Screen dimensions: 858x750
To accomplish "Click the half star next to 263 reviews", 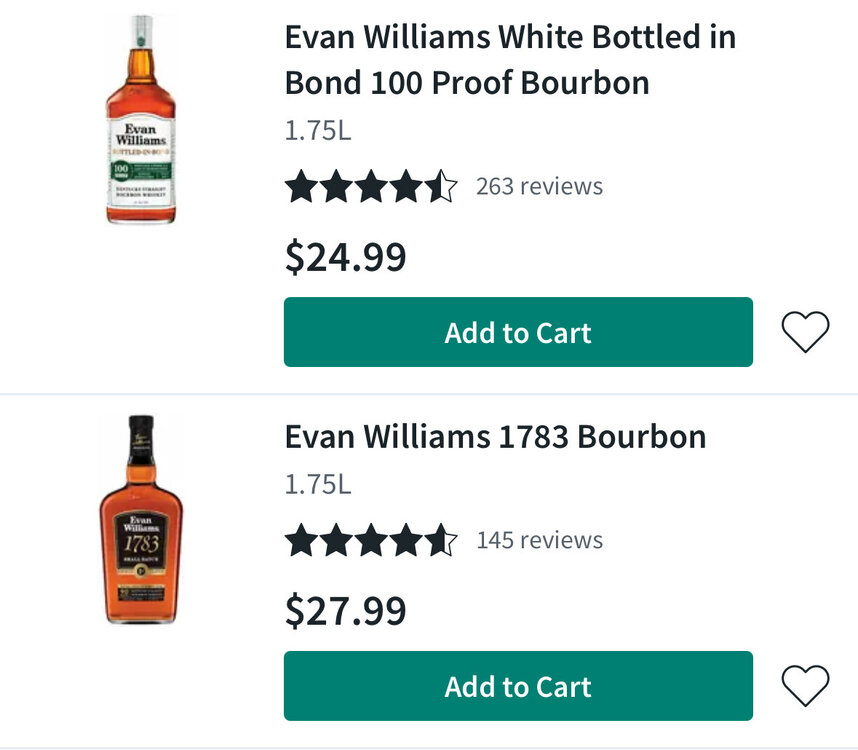I will pos(441,187).
